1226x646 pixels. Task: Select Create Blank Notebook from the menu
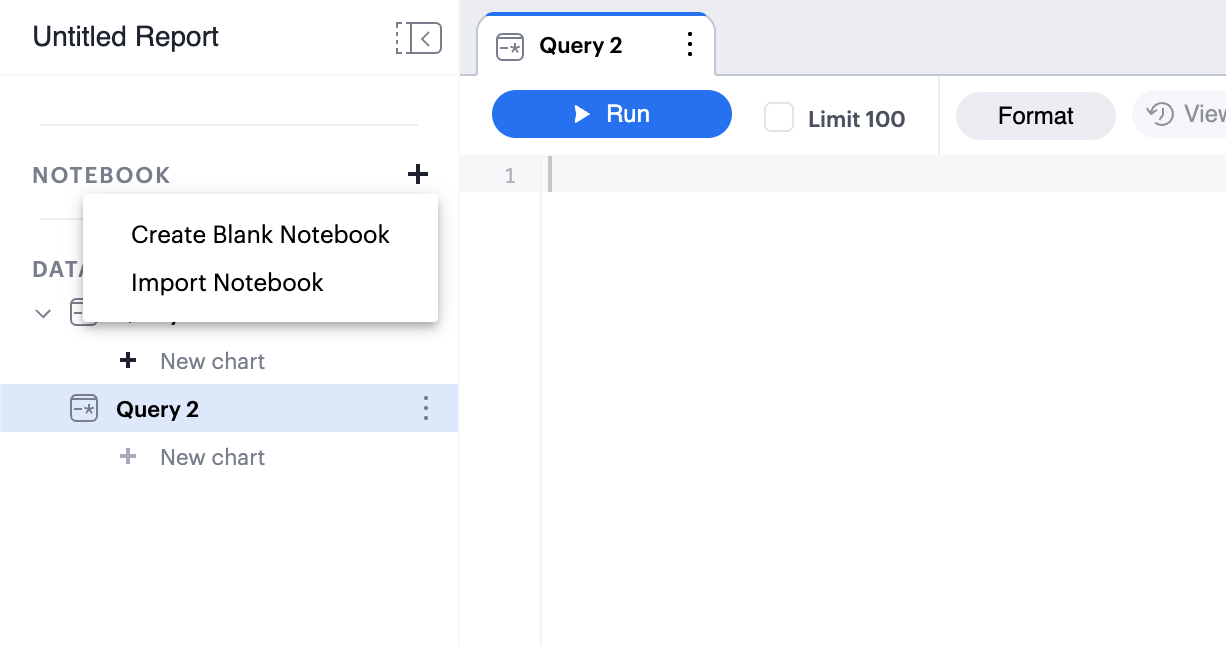260,235
